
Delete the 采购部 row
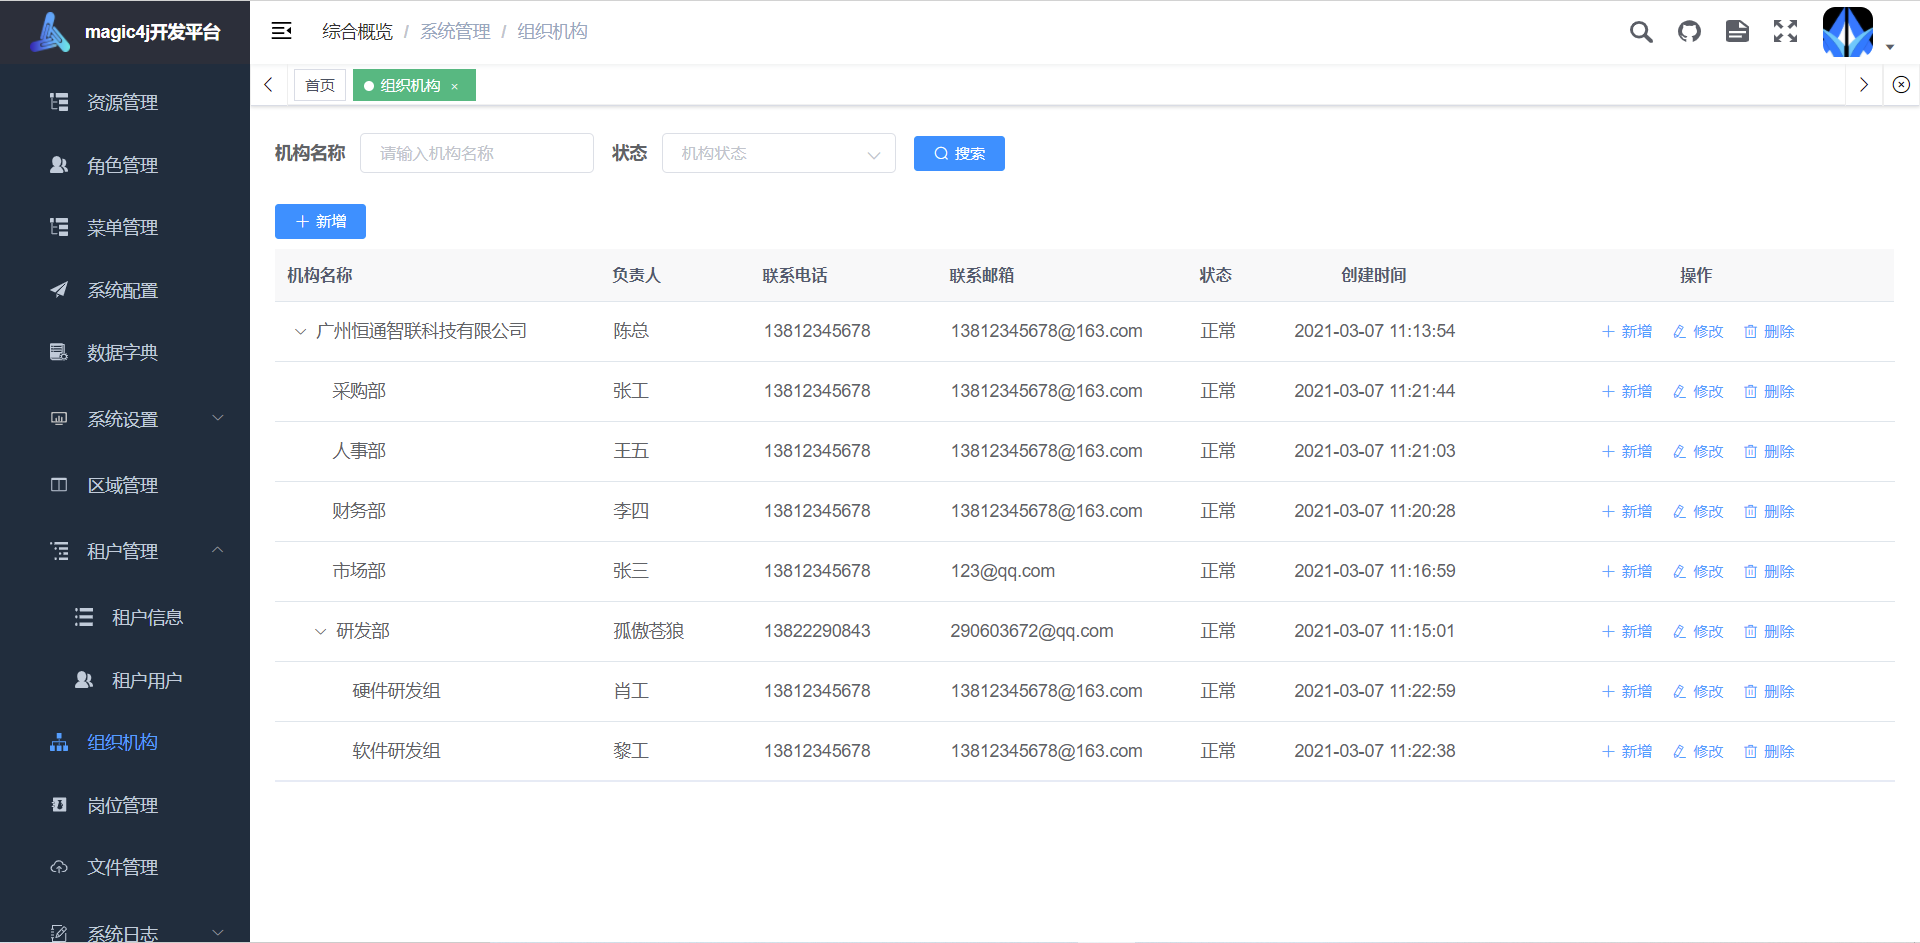point(1769,391)
